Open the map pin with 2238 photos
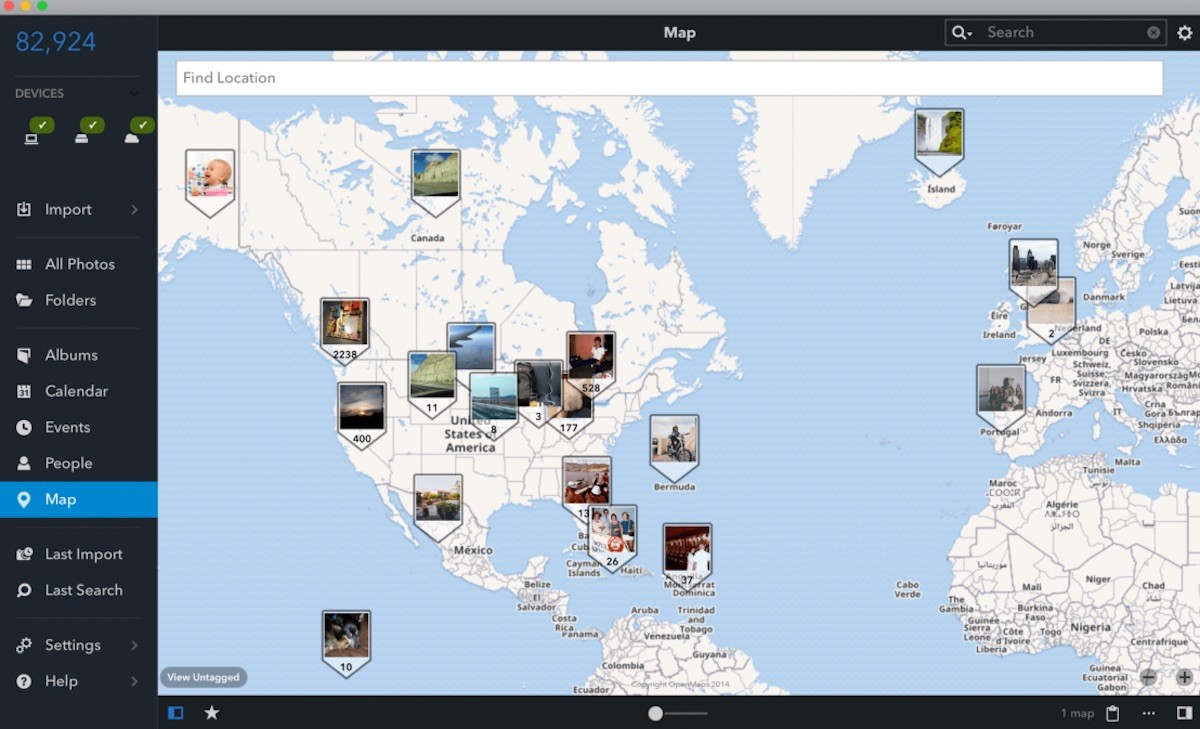The image size is (1200, 729). point(345,331)
